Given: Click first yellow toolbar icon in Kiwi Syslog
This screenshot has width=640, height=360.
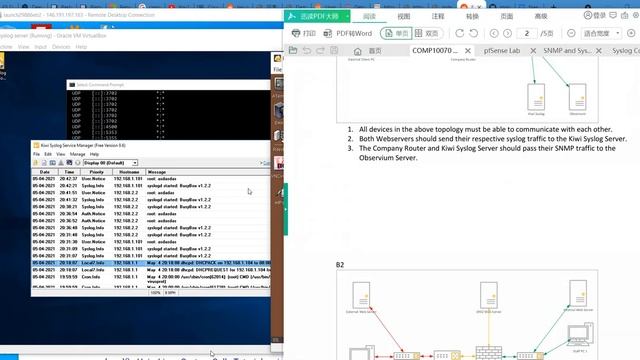Looking at the screenshot, I should 36,163.
